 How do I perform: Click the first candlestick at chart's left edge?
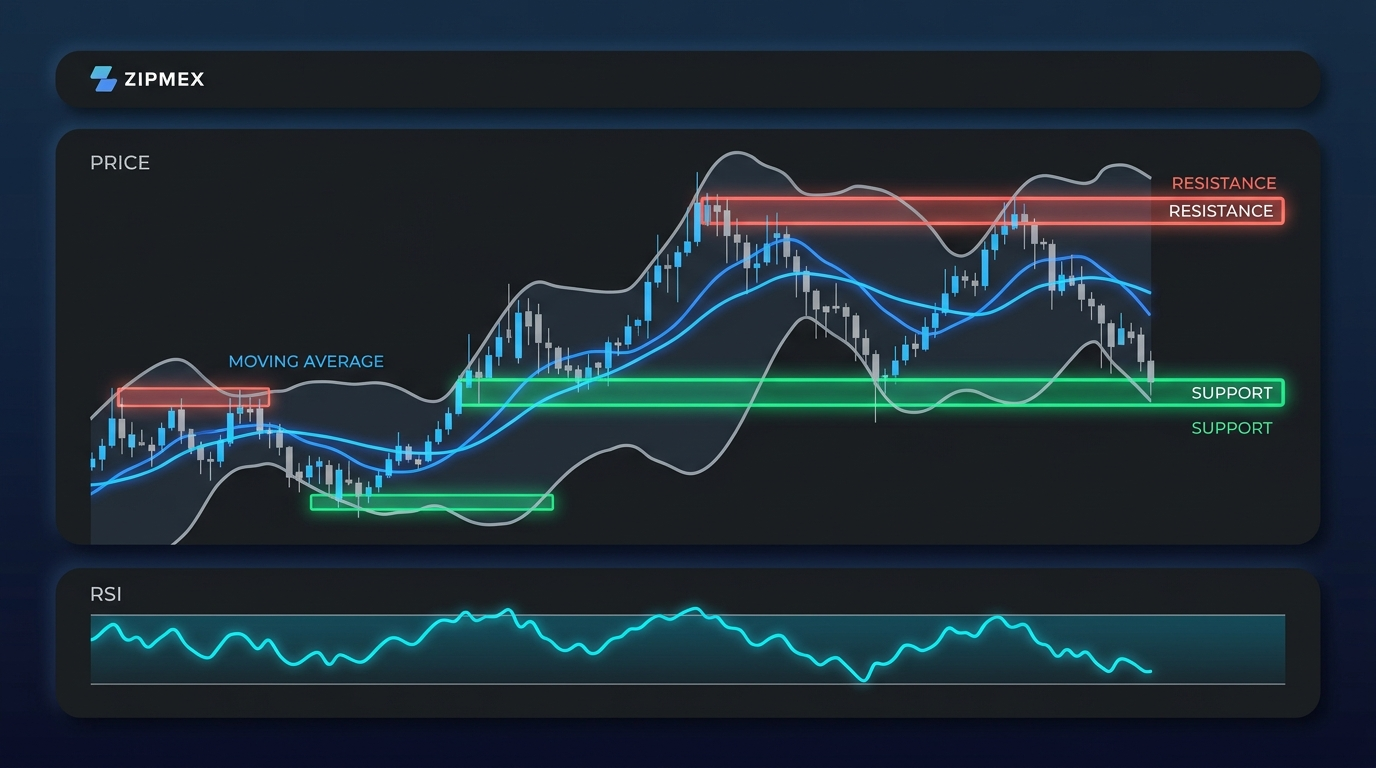coord(93,462)
